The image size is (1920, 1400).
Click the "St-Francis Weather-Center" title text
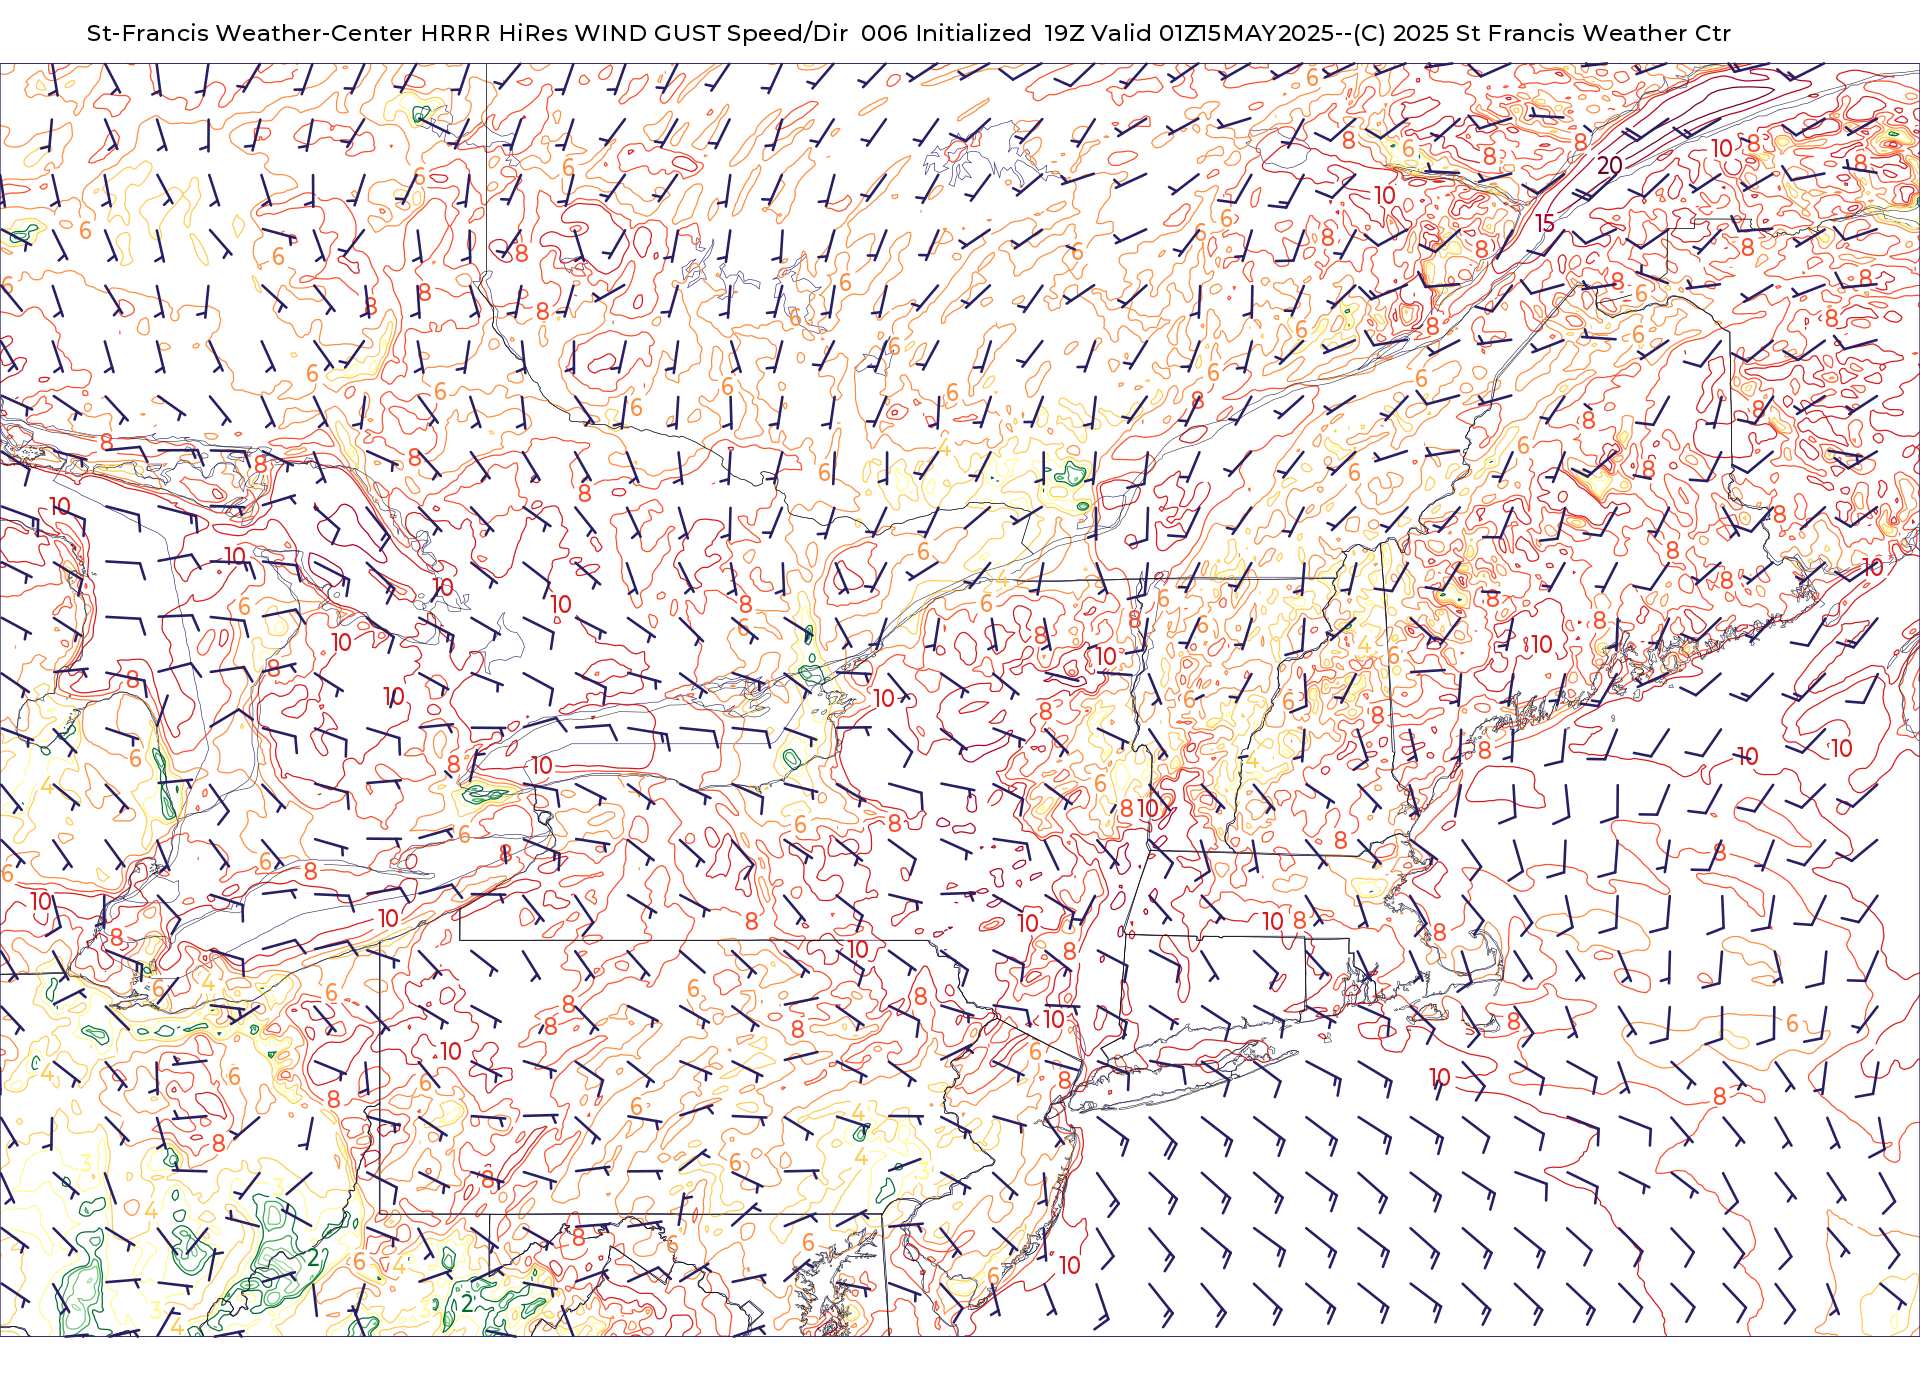(x=249, y=33)
